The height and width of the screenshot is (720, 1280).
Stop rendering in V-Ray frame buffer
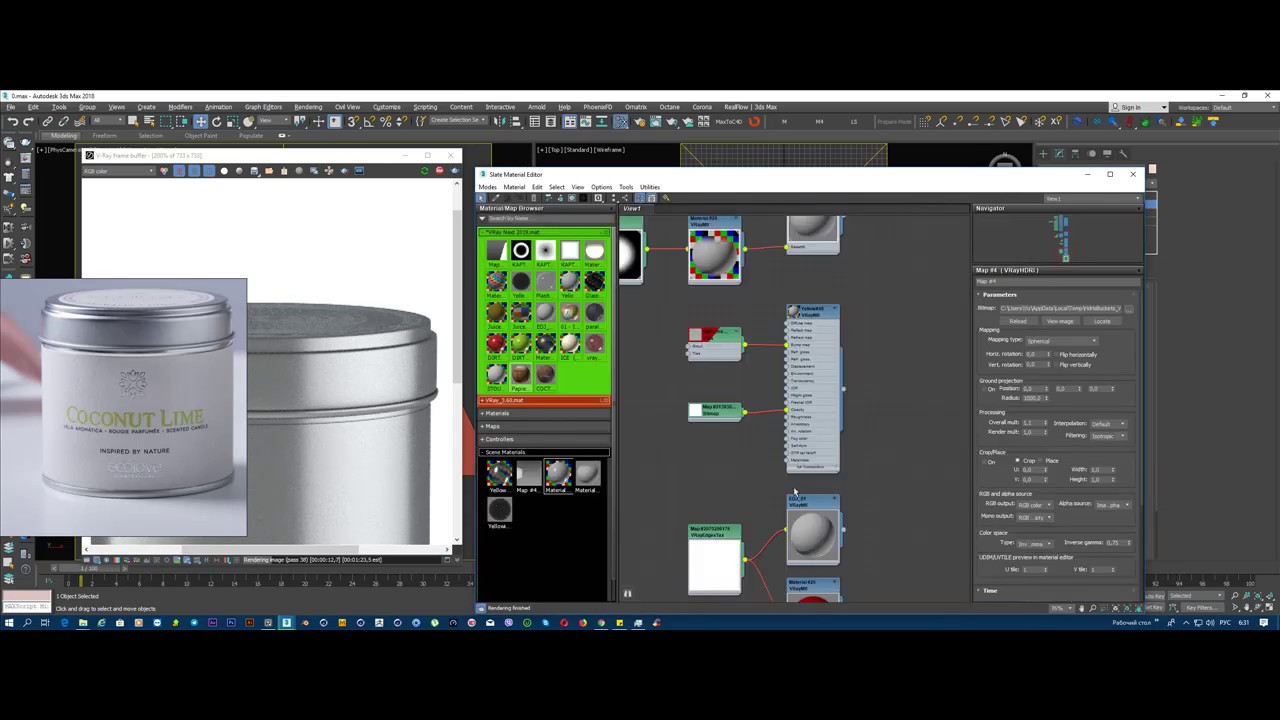tap(439, 171)
